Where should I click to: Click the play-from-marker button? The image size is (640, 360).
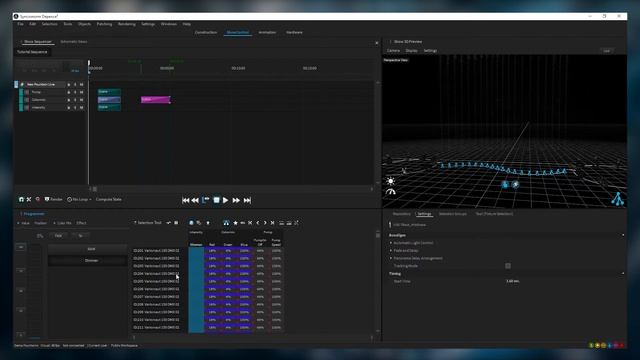pos(206,200)
